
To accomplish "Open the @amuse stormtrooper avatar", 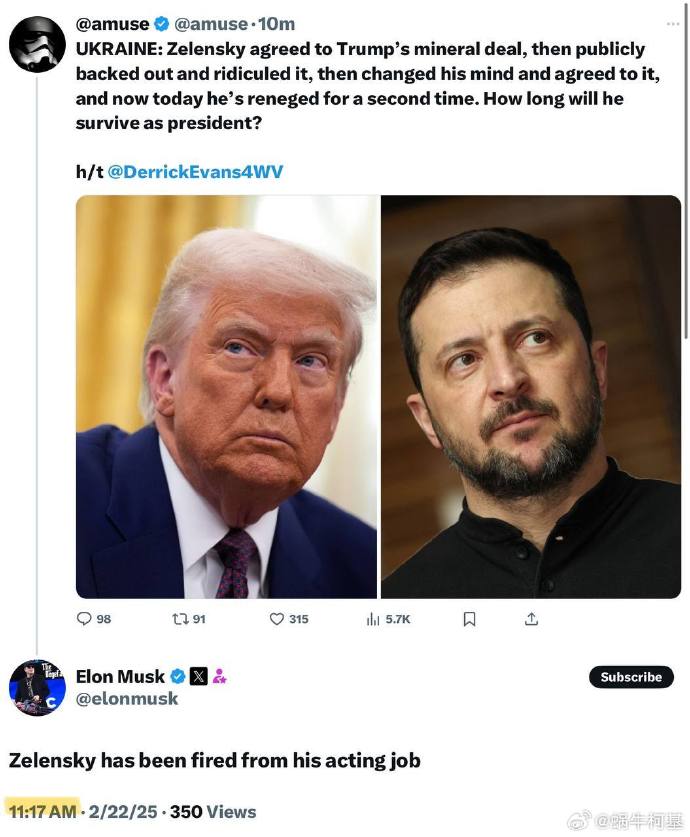I will coord(37,45).
